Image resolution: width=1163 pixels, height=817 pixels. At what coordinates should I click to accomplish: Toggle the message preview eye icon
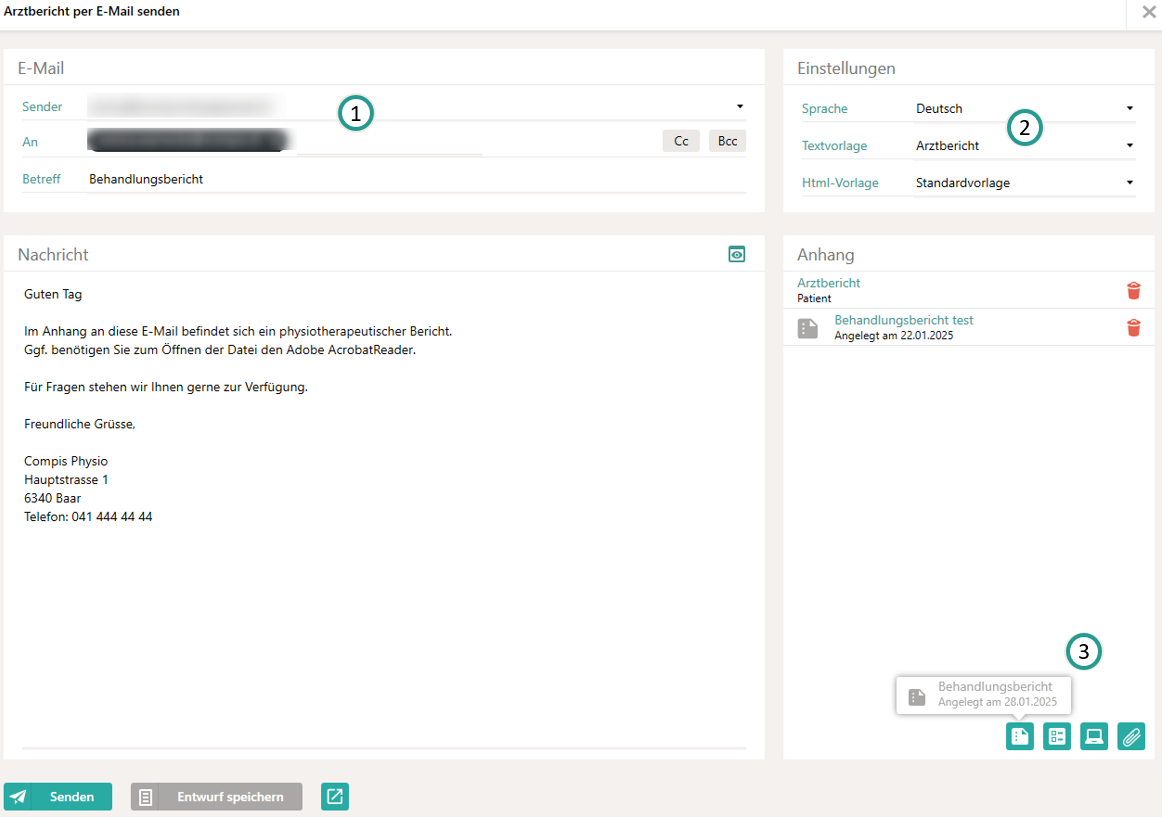(x=737, y=255)
